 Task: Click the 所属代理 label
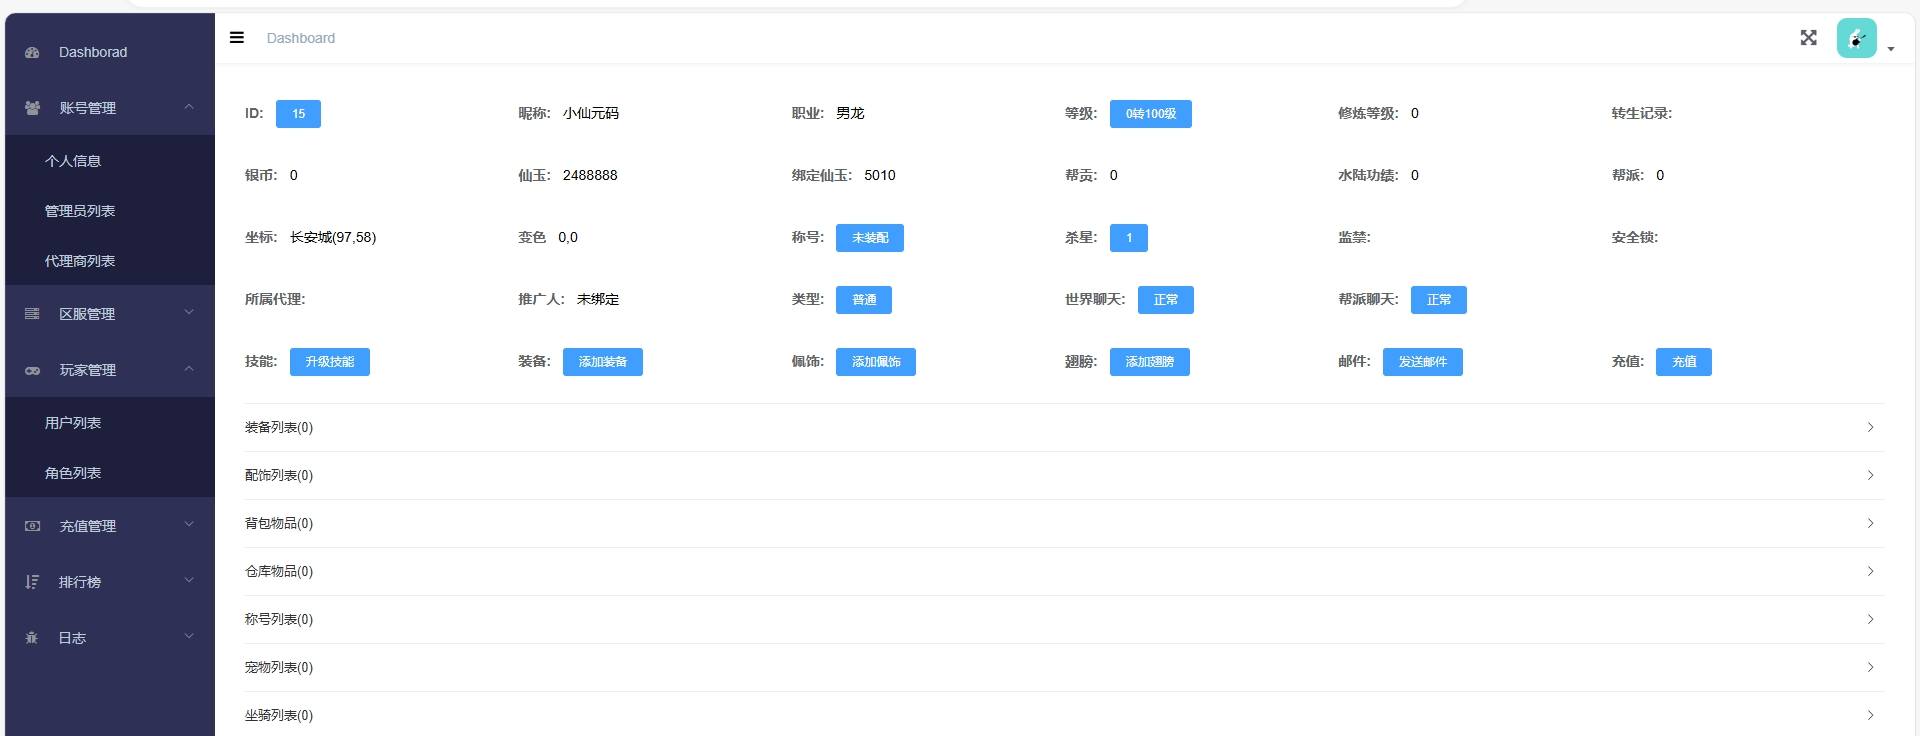pyautogui.click(x=275, y=300)
